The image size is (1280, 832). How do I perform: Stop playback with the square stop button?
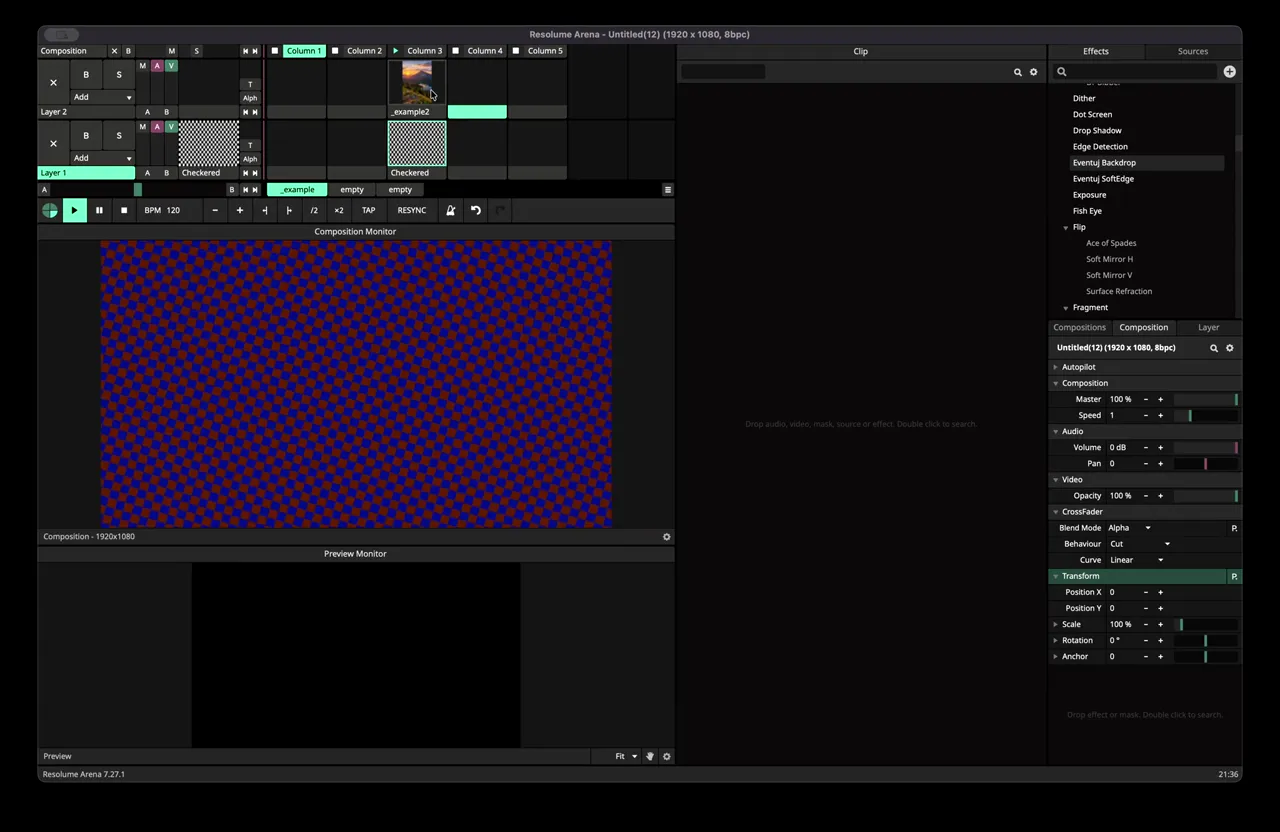(x=124, y=210)
